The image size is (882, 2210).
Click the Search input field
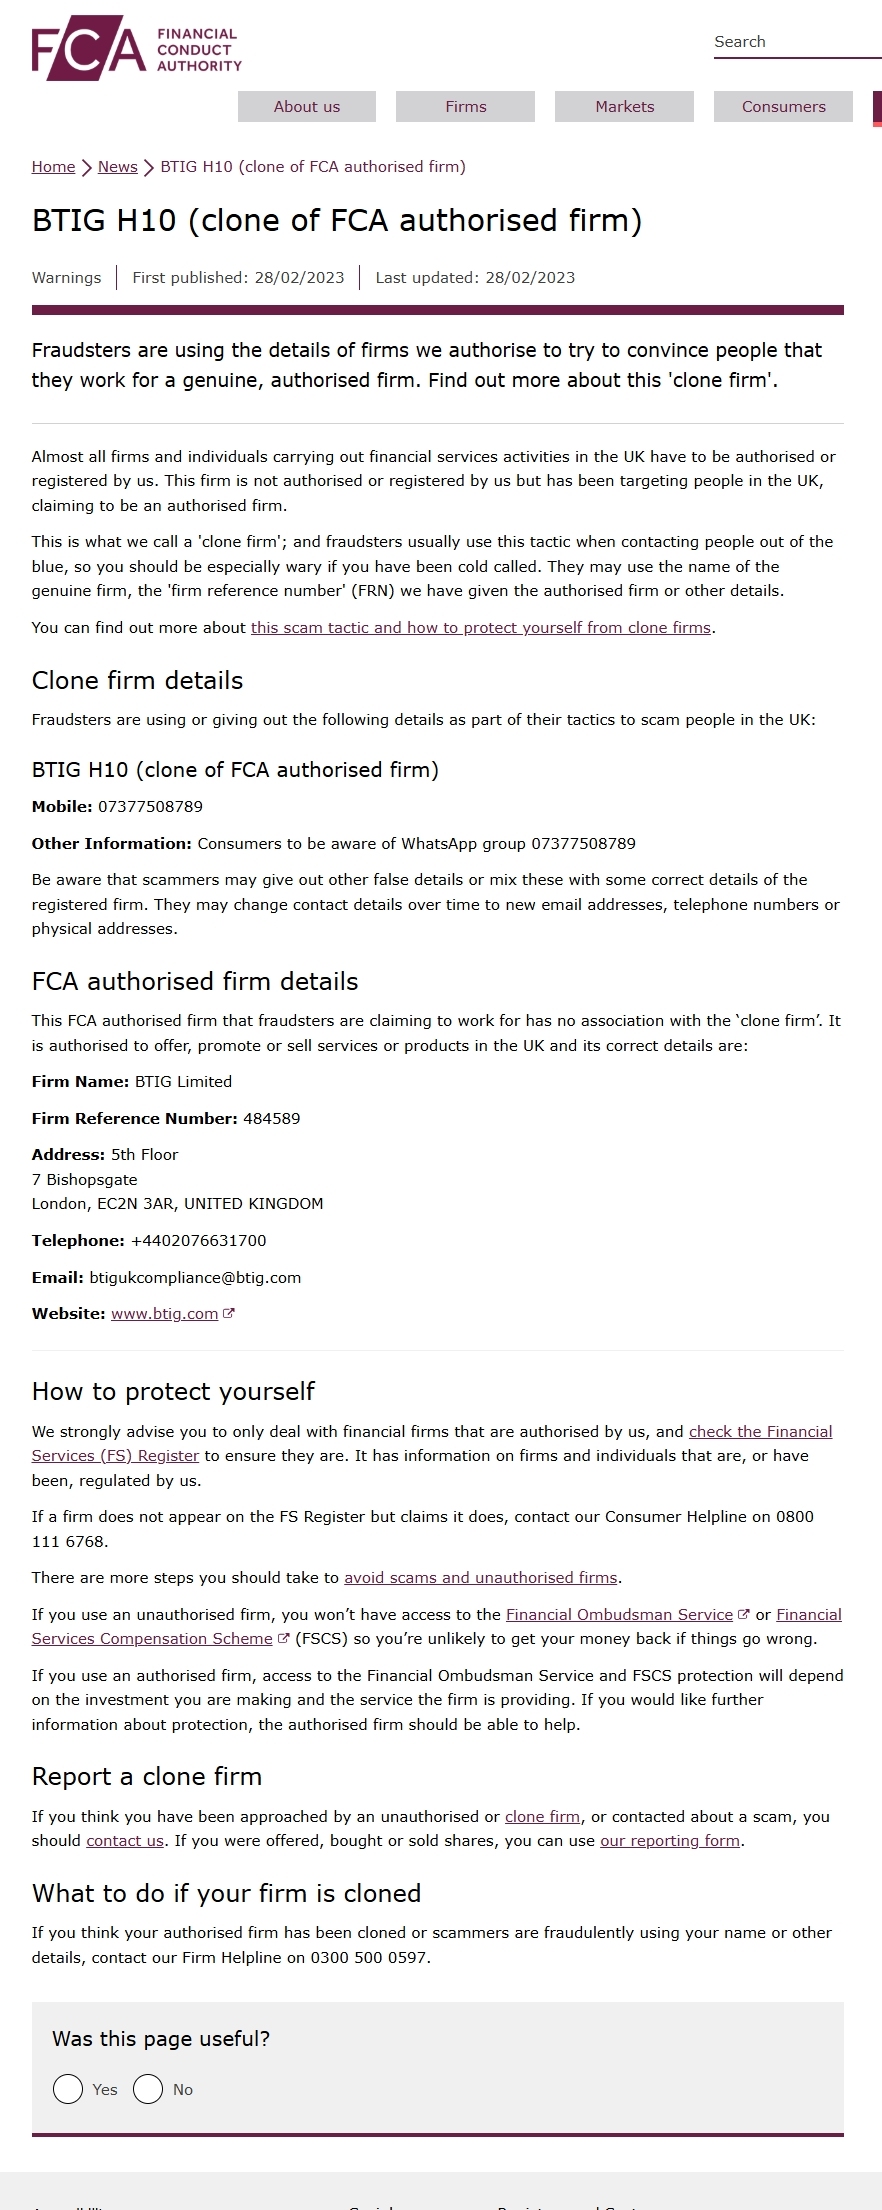tap(795, 42)
